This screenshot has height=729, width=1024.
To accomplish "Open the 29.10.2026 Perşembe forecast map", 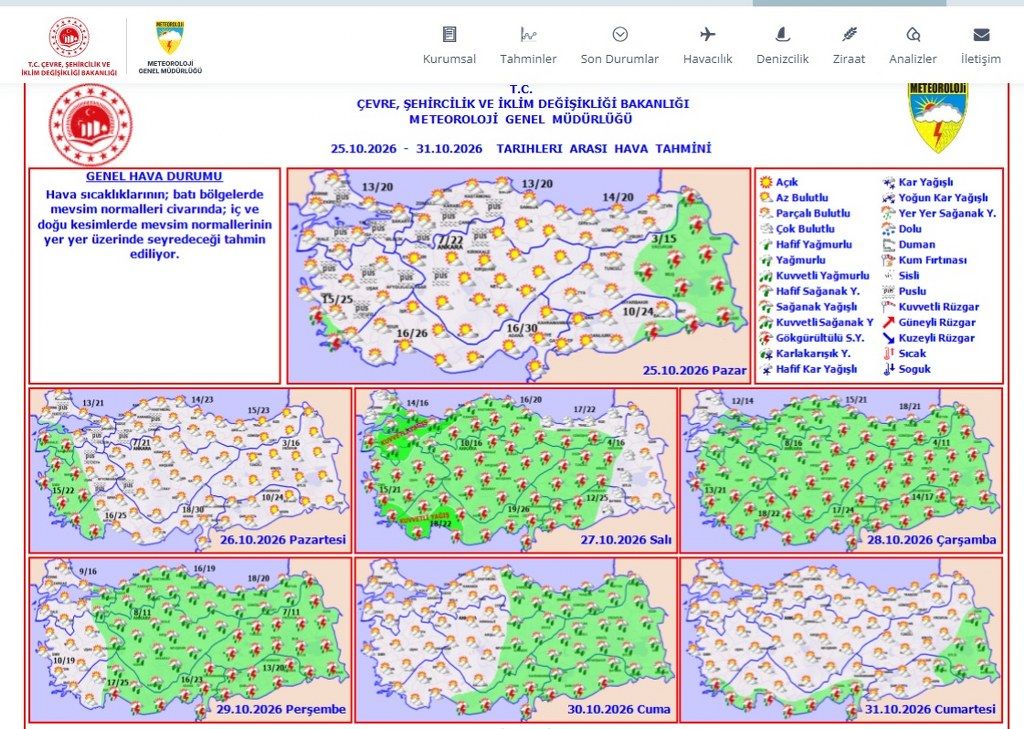I will 190,640.
